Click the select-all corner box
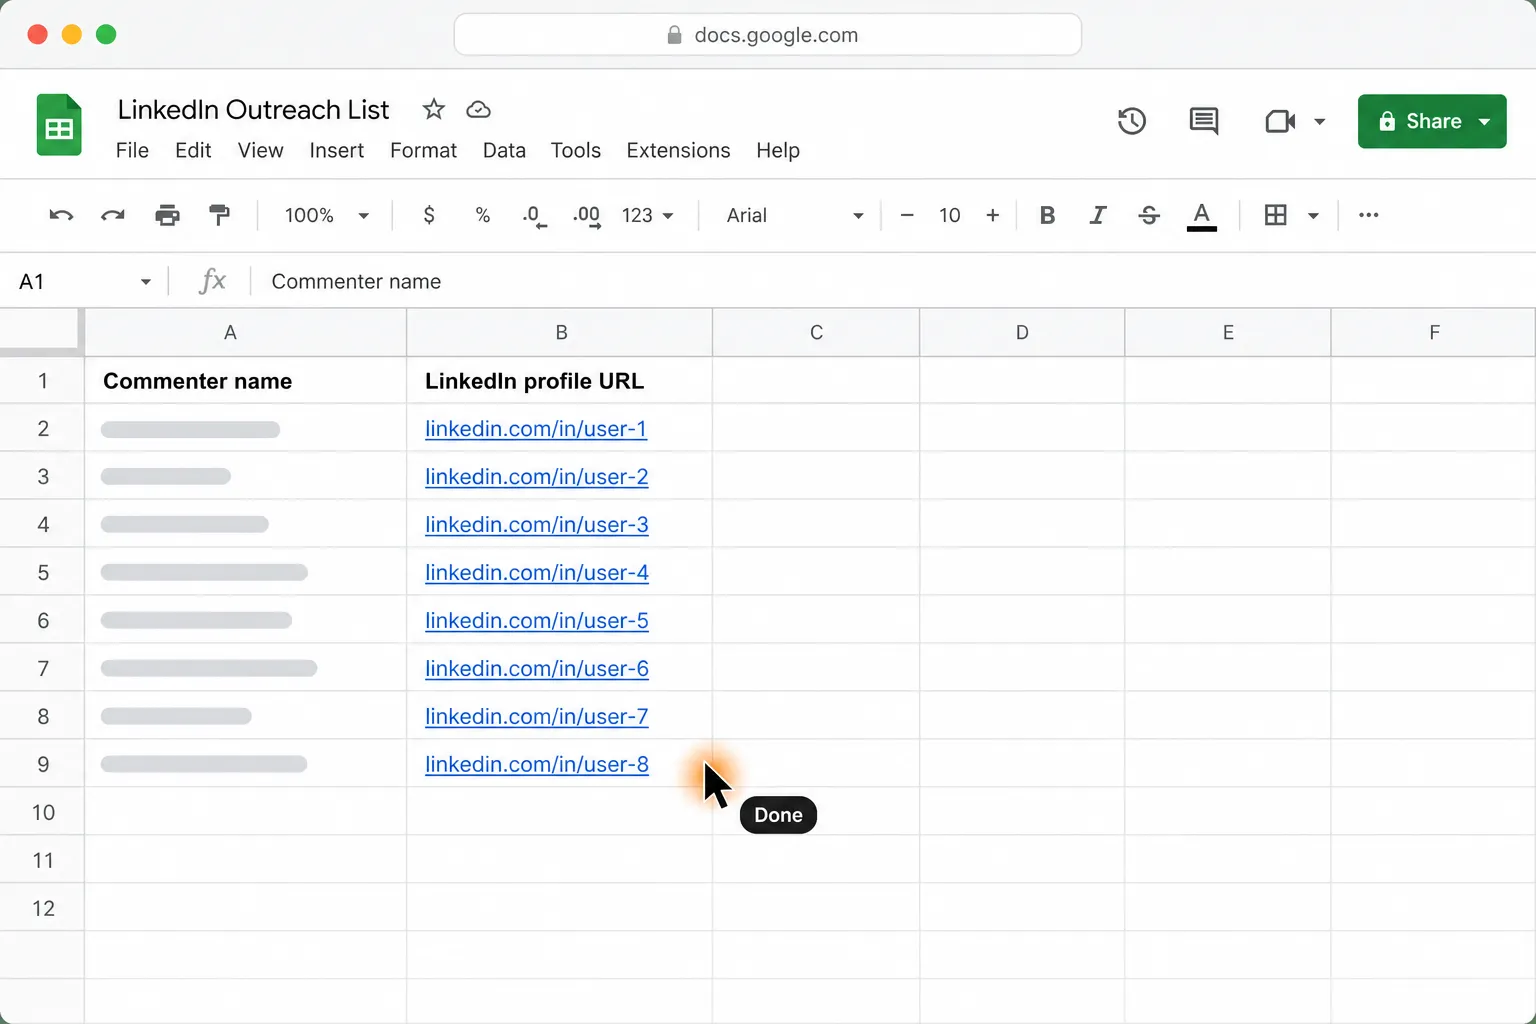The height and width of the screenshot is (1024, 1536). tap(40, 332)
